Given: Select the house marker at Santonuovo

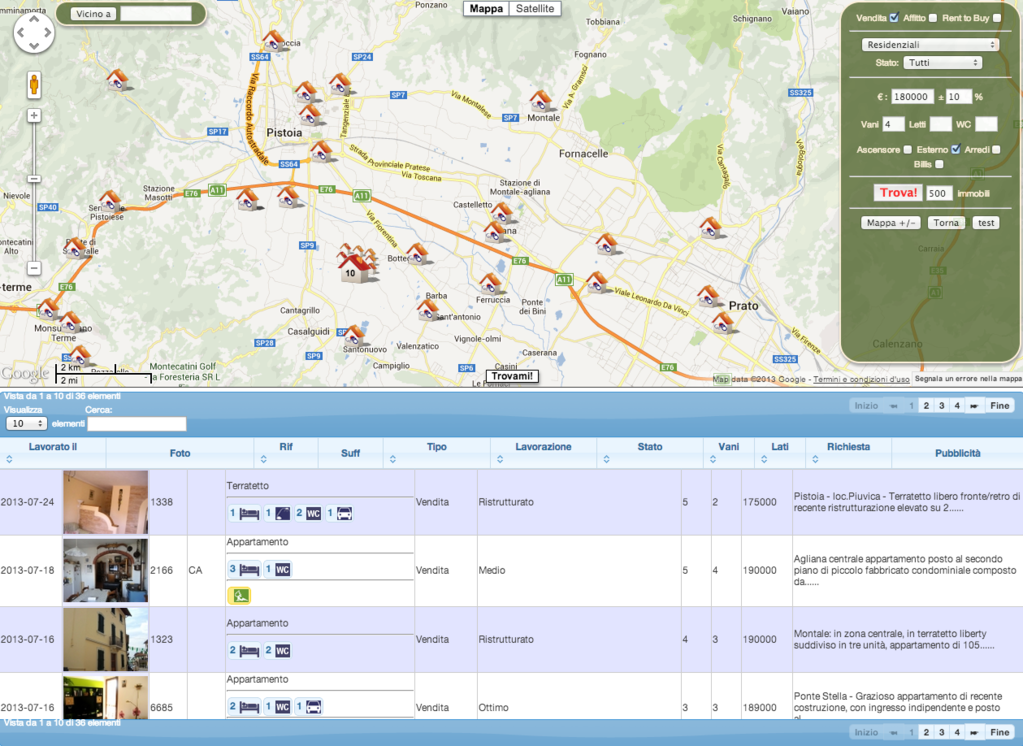Looking at the screenshot, I should (x=354, y=335).
